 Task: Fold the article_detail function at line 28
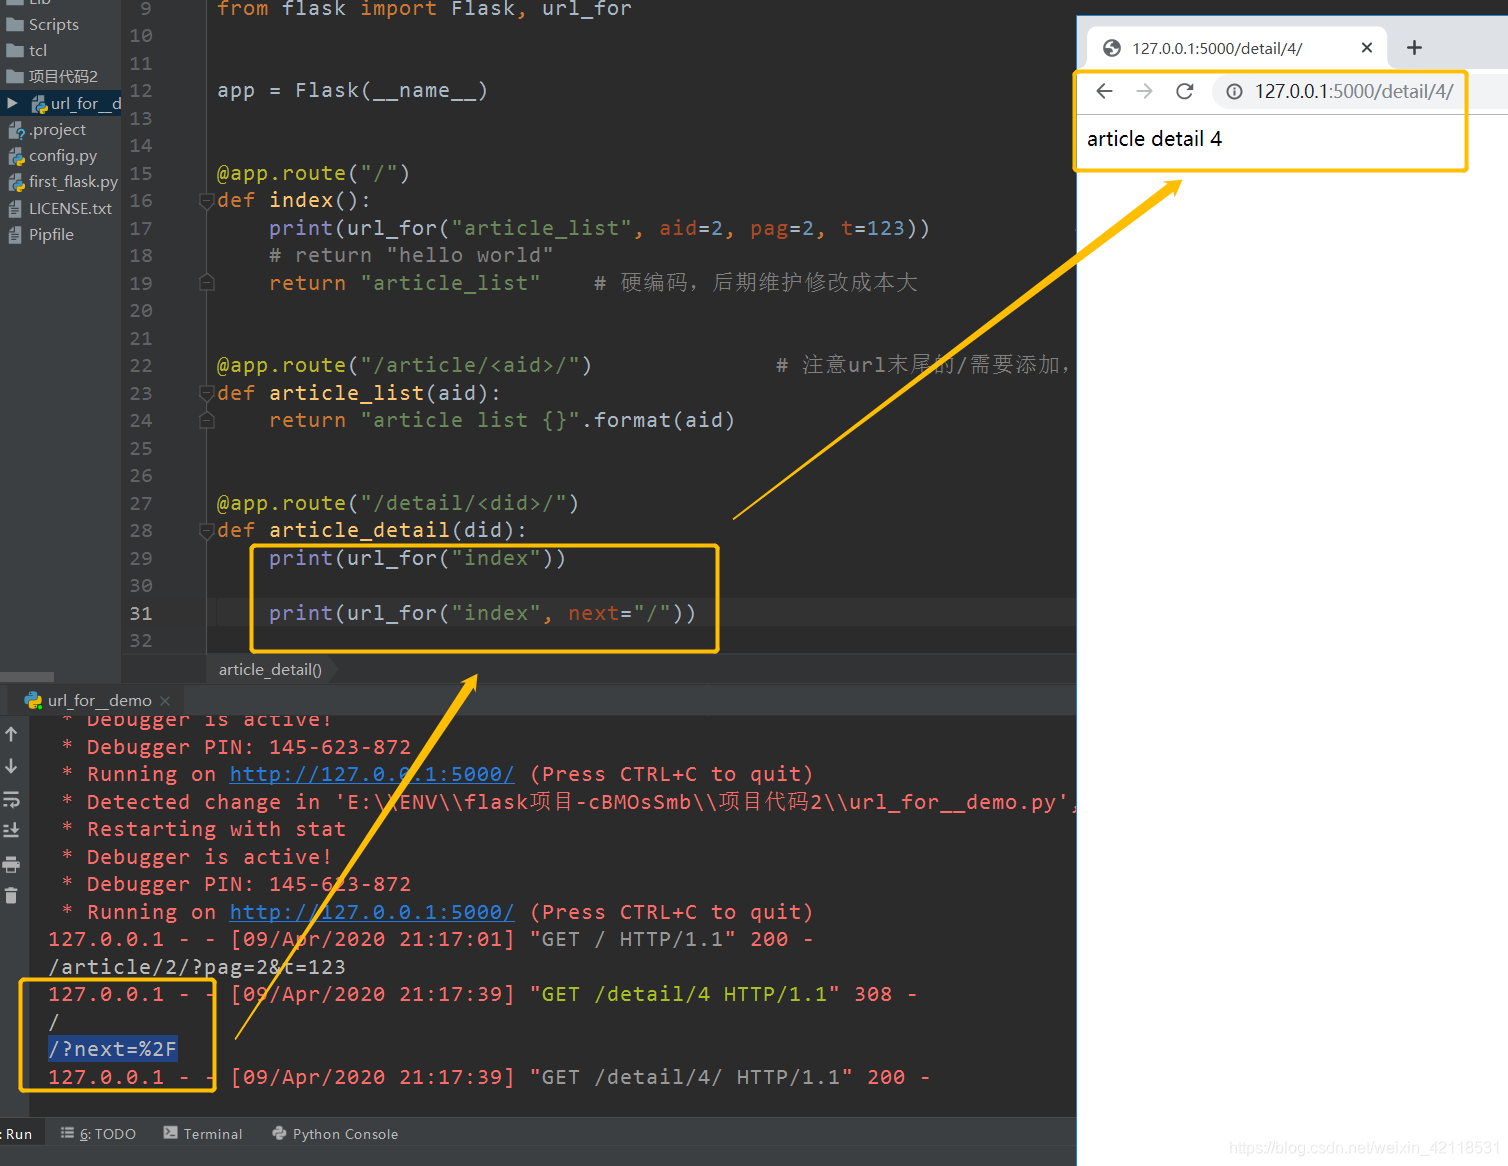point(207,530)
